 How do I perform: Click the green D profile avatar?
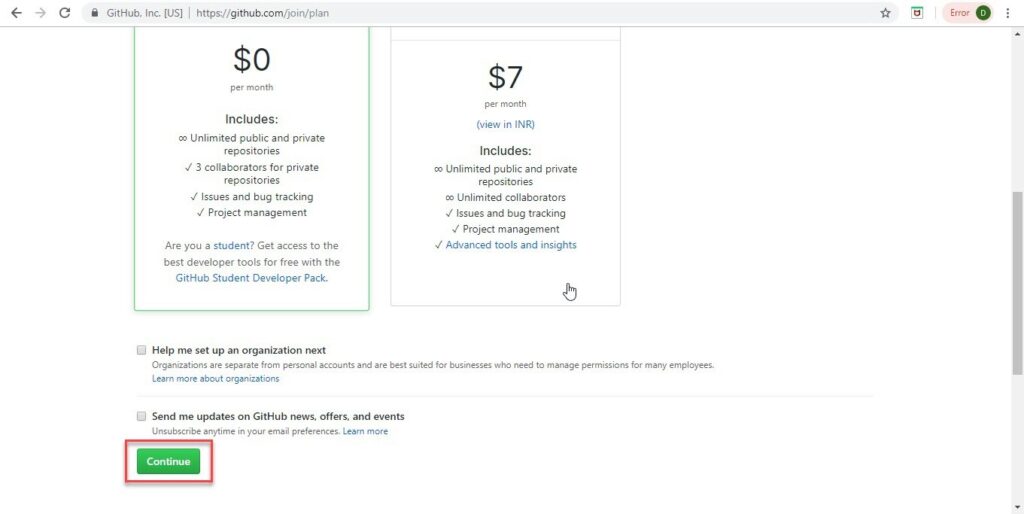984,12
